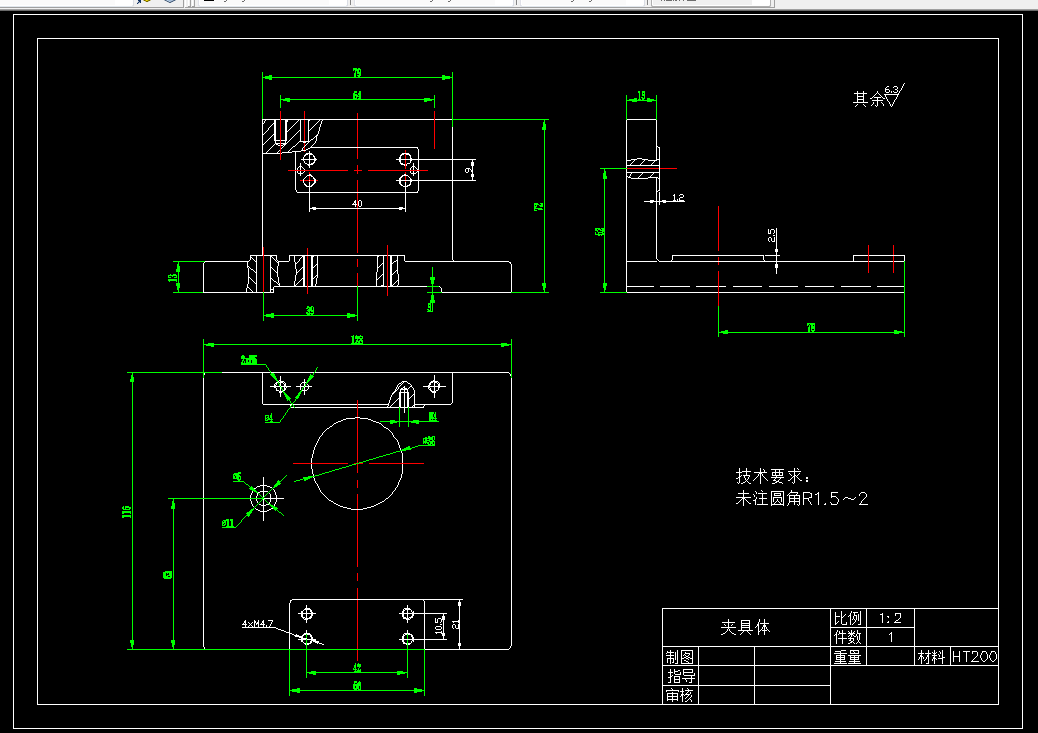The width and height of the screenshot is (1038, 733).
Task: Select the 116 plan view height dimension
Action: (126, 511)
